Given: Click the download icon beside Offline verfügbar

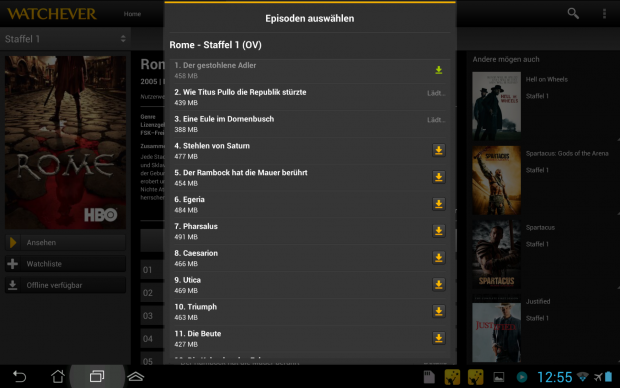Looking at the screenshot, I should click(13, 285).
